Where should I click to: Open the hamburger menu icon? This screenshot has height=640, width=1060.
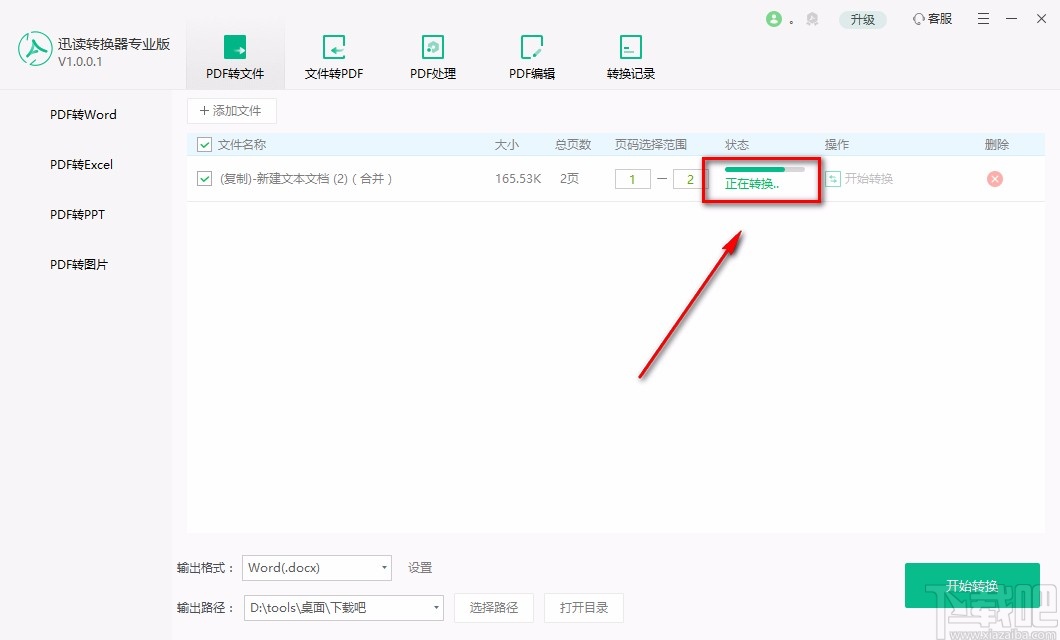pyautogui.click(x=983, y=18)
